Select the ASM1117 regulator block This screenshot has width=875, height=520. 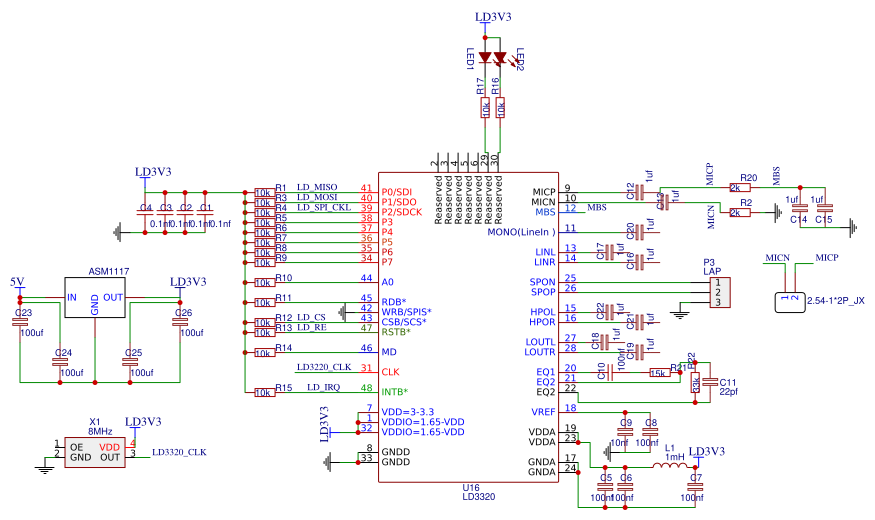coord(95,297)
